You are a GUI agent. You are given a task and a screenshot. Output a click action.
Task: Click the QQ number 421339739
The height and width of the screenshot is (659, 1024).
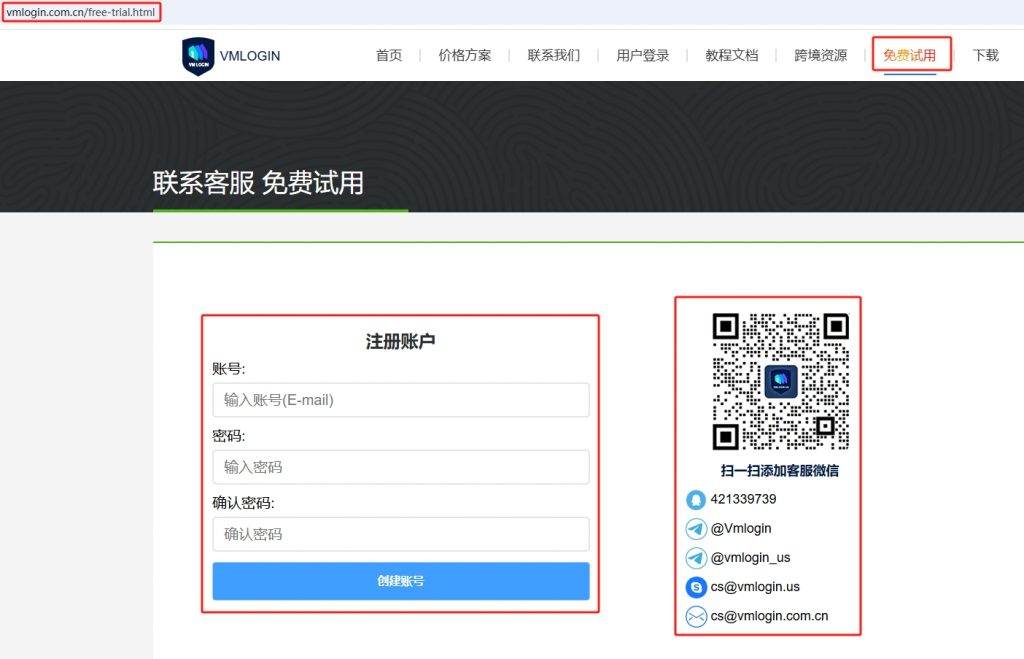743,499
